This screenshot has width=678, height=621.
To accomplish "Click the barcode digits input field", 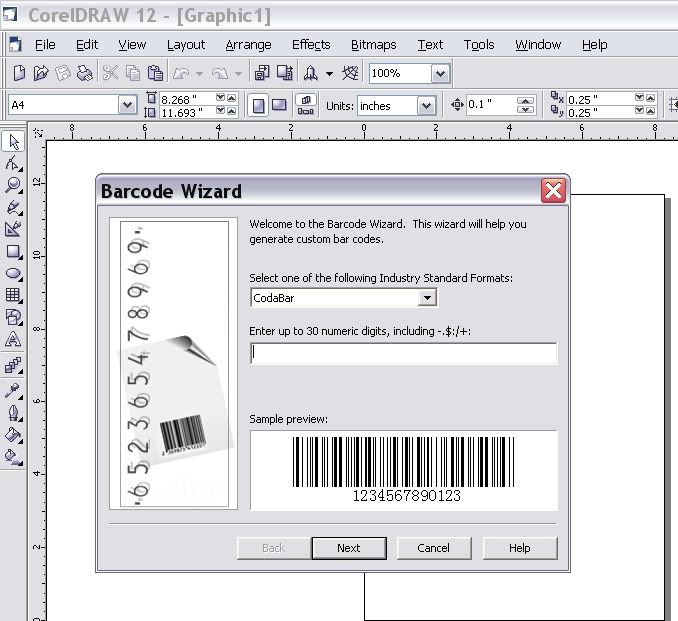I will click(403, 353).
